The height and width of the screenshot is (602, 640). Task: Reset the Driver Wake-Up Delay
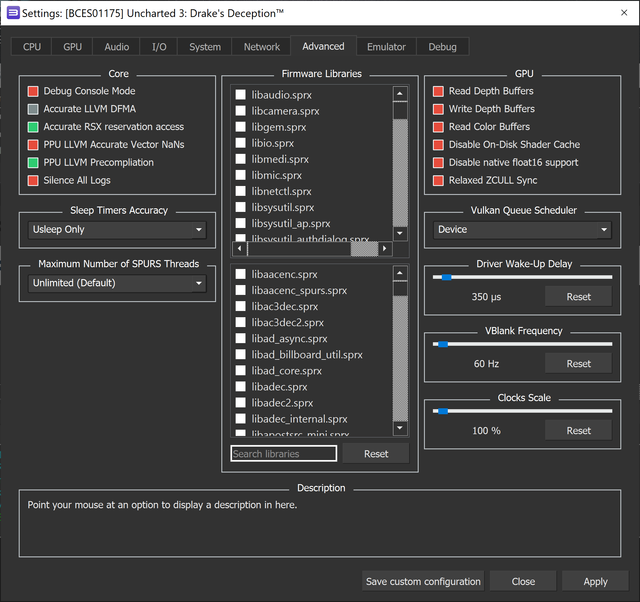point(578,297)
